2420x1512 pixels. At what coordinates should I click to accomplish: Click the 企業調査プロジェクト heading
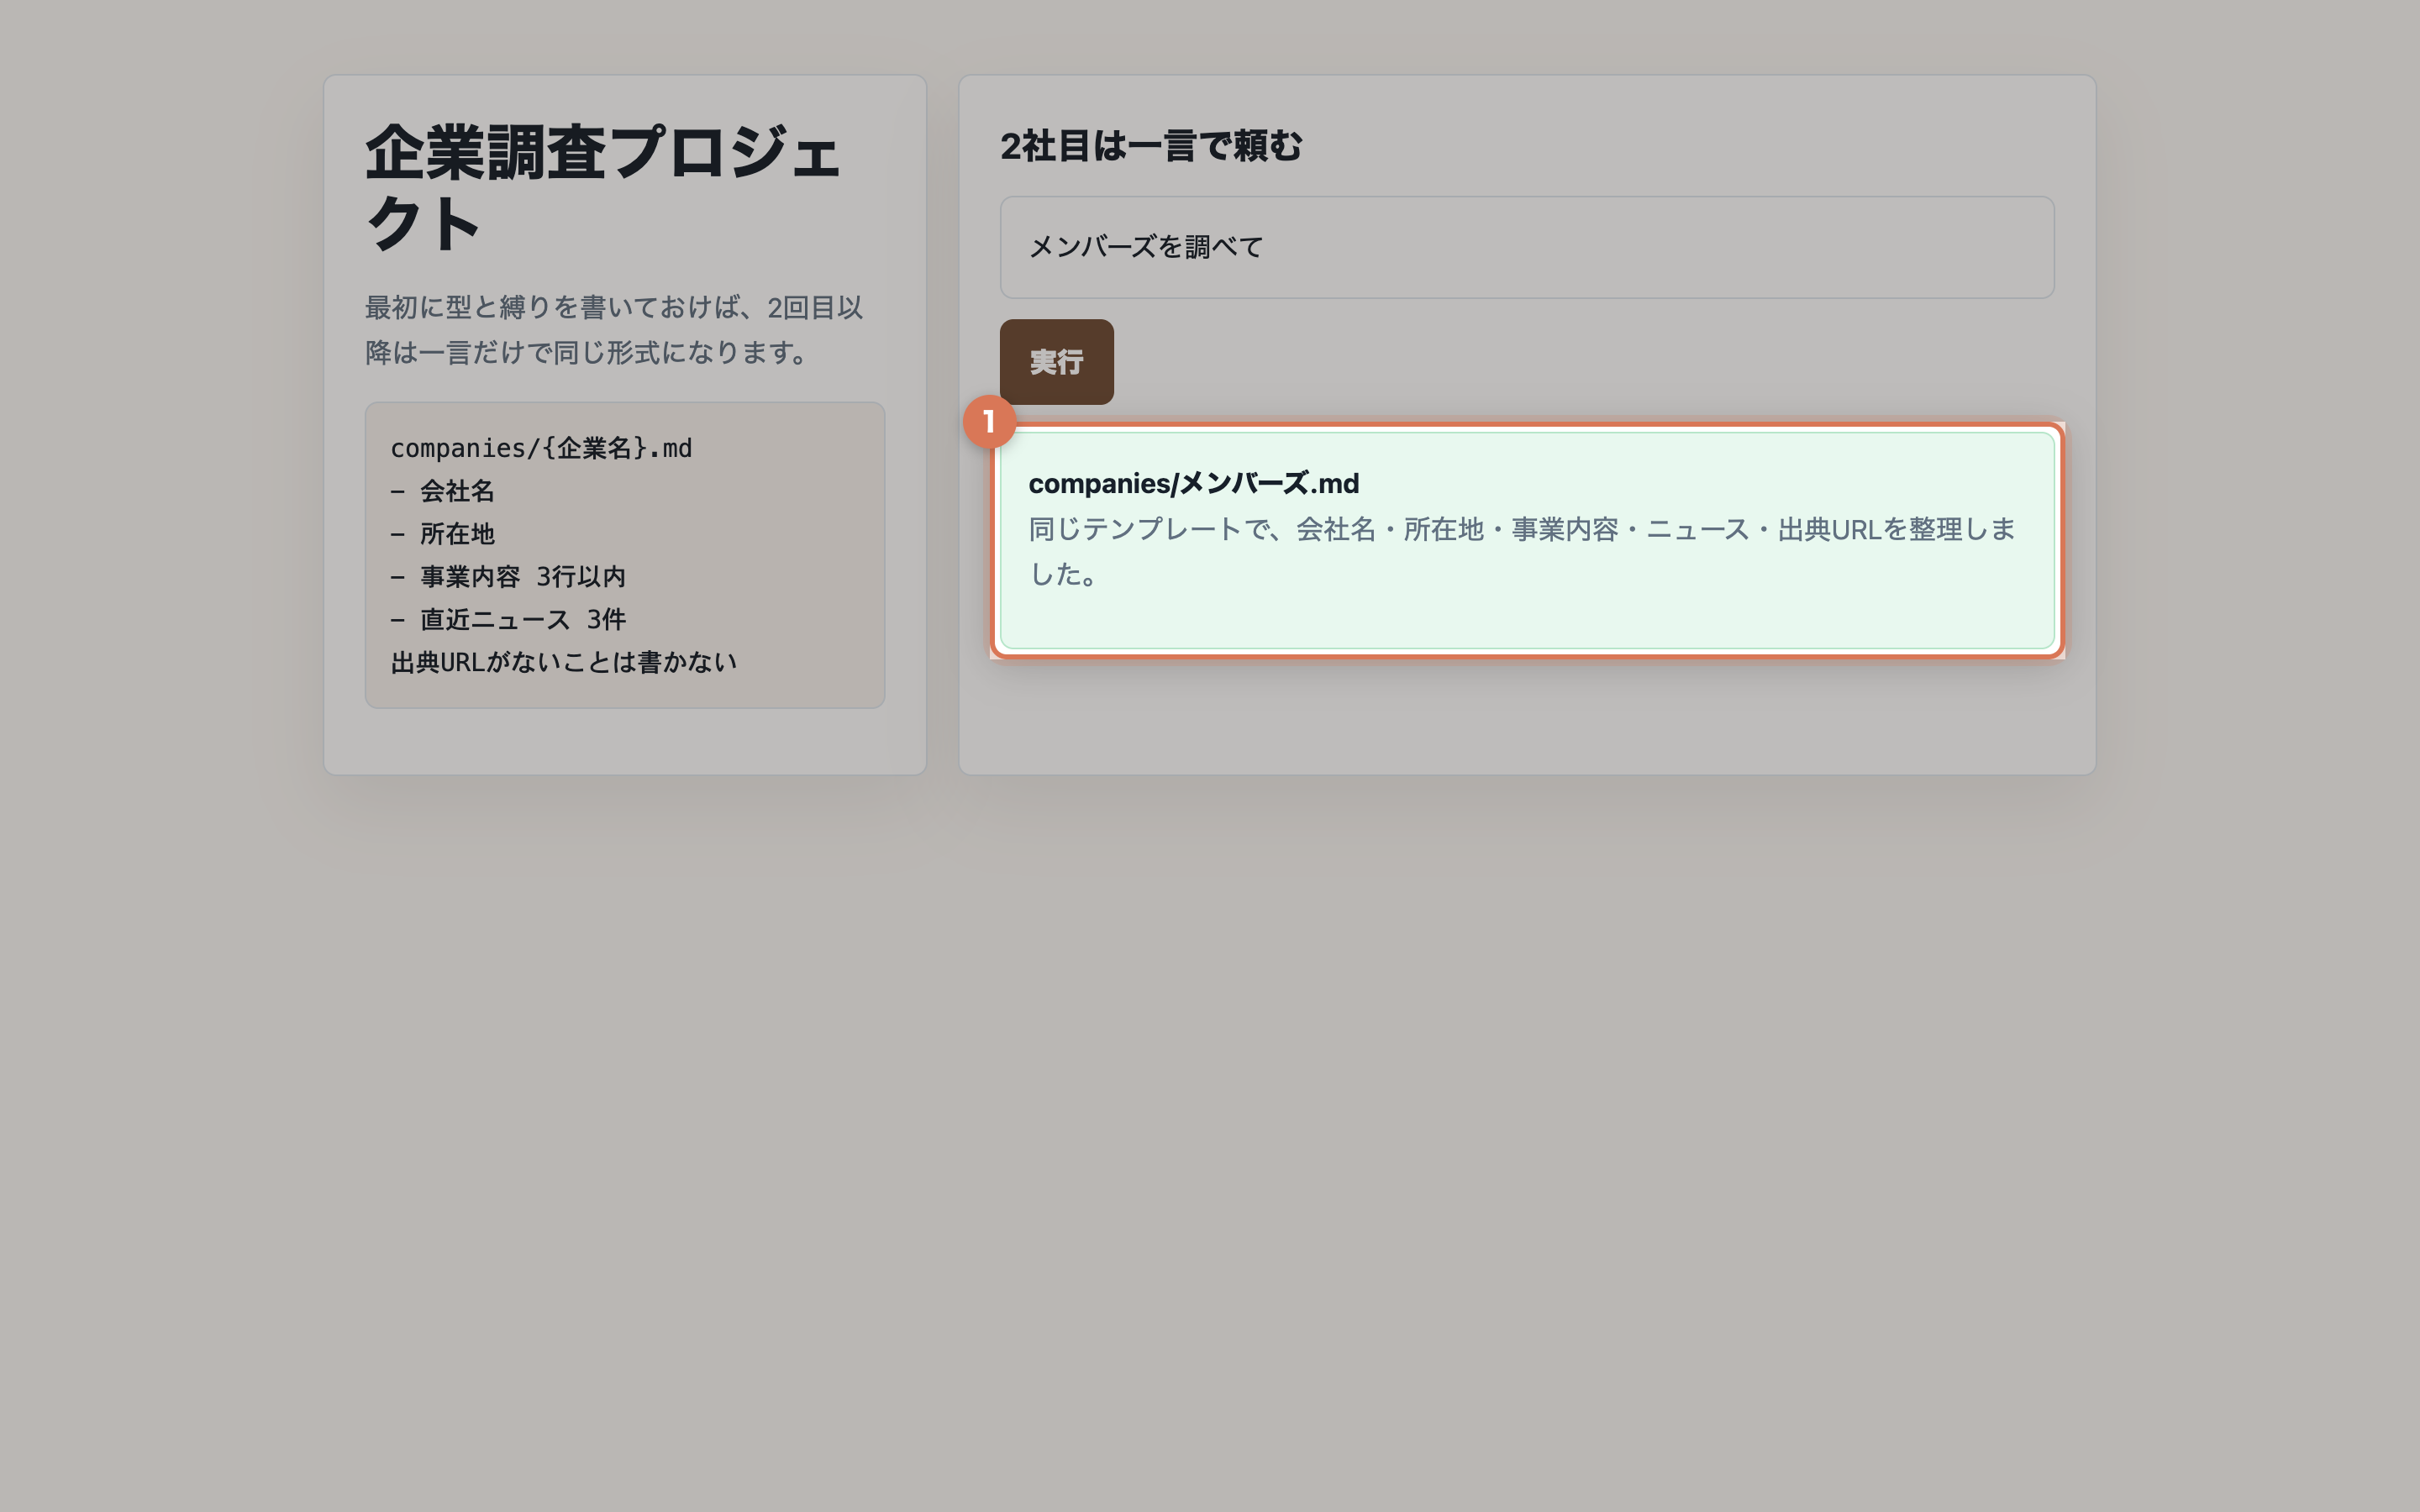click(x=603, y=188)
